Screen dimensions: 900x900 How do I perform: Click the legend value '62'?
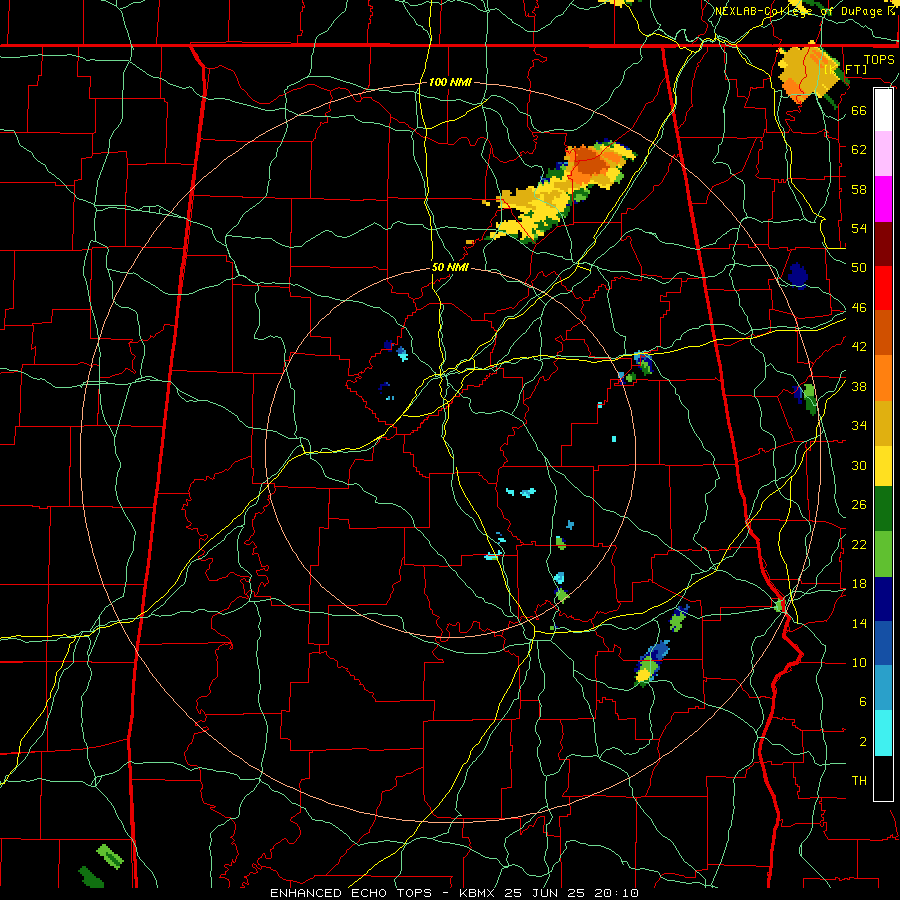point(859,149)
